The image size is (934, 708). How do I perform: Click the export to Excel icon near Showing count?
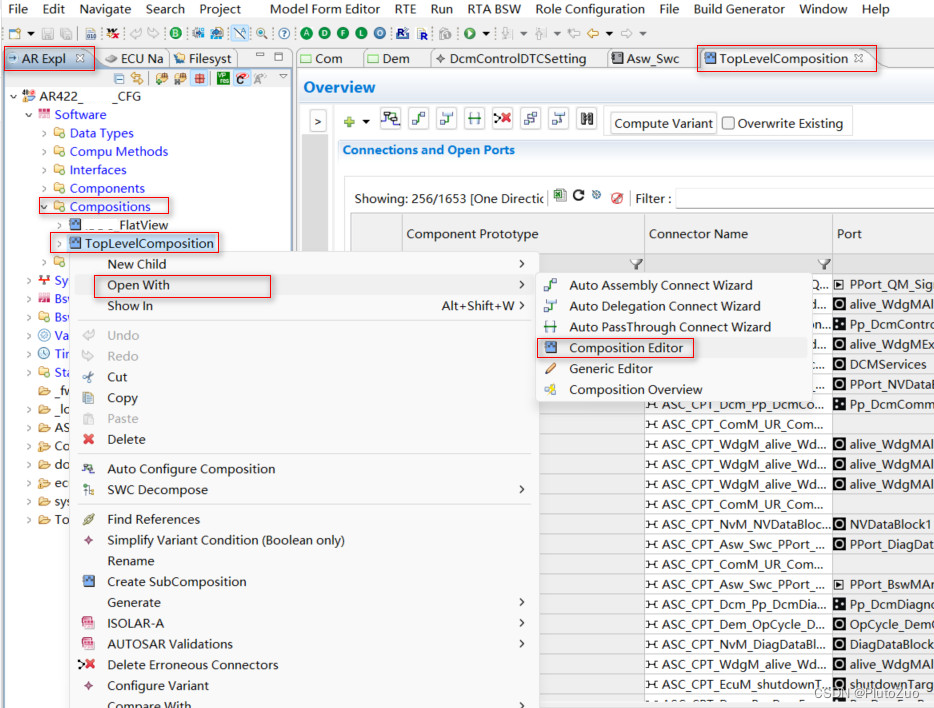pos(559,195)
